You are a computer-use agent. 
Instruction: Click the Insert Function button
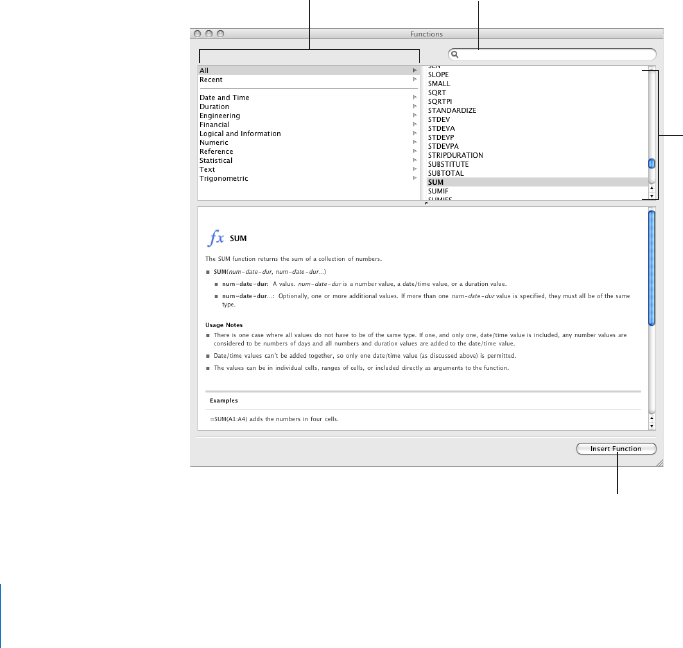(616, 449)
